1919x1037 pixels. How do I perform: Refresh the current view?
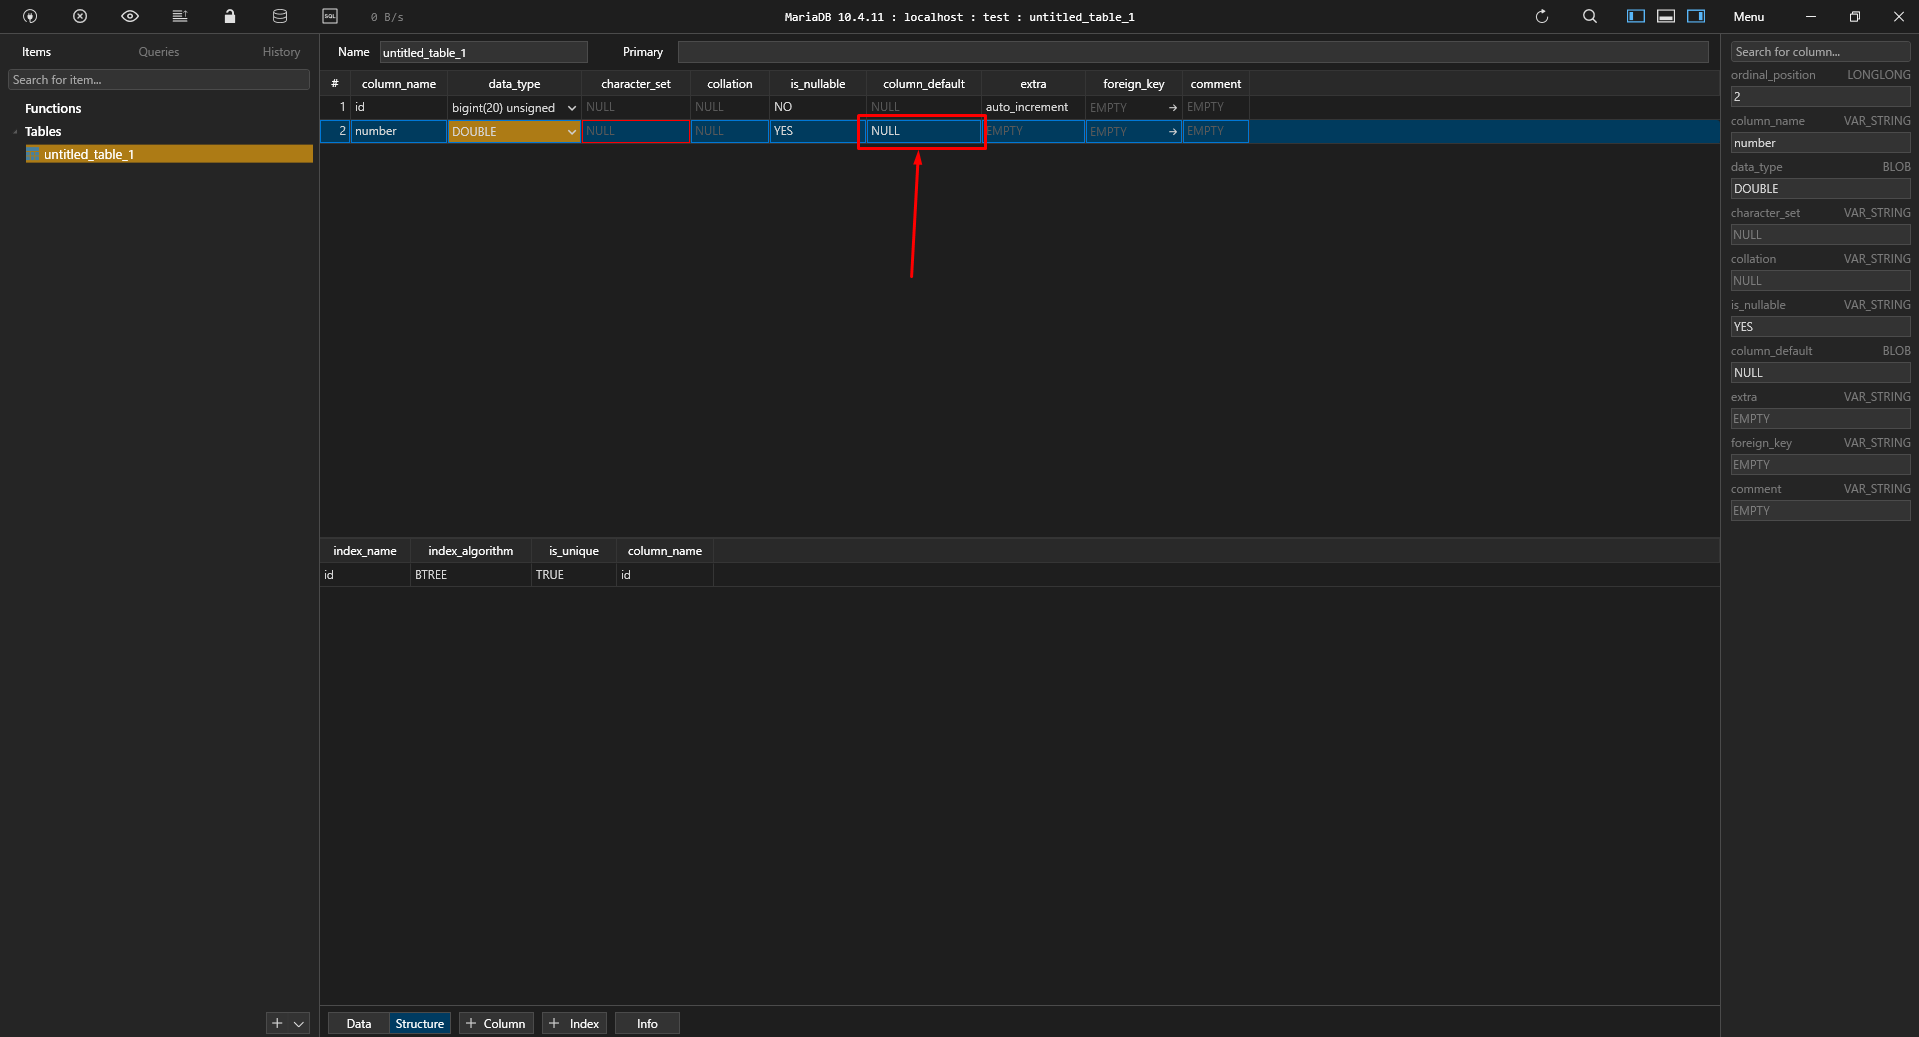1541,16
